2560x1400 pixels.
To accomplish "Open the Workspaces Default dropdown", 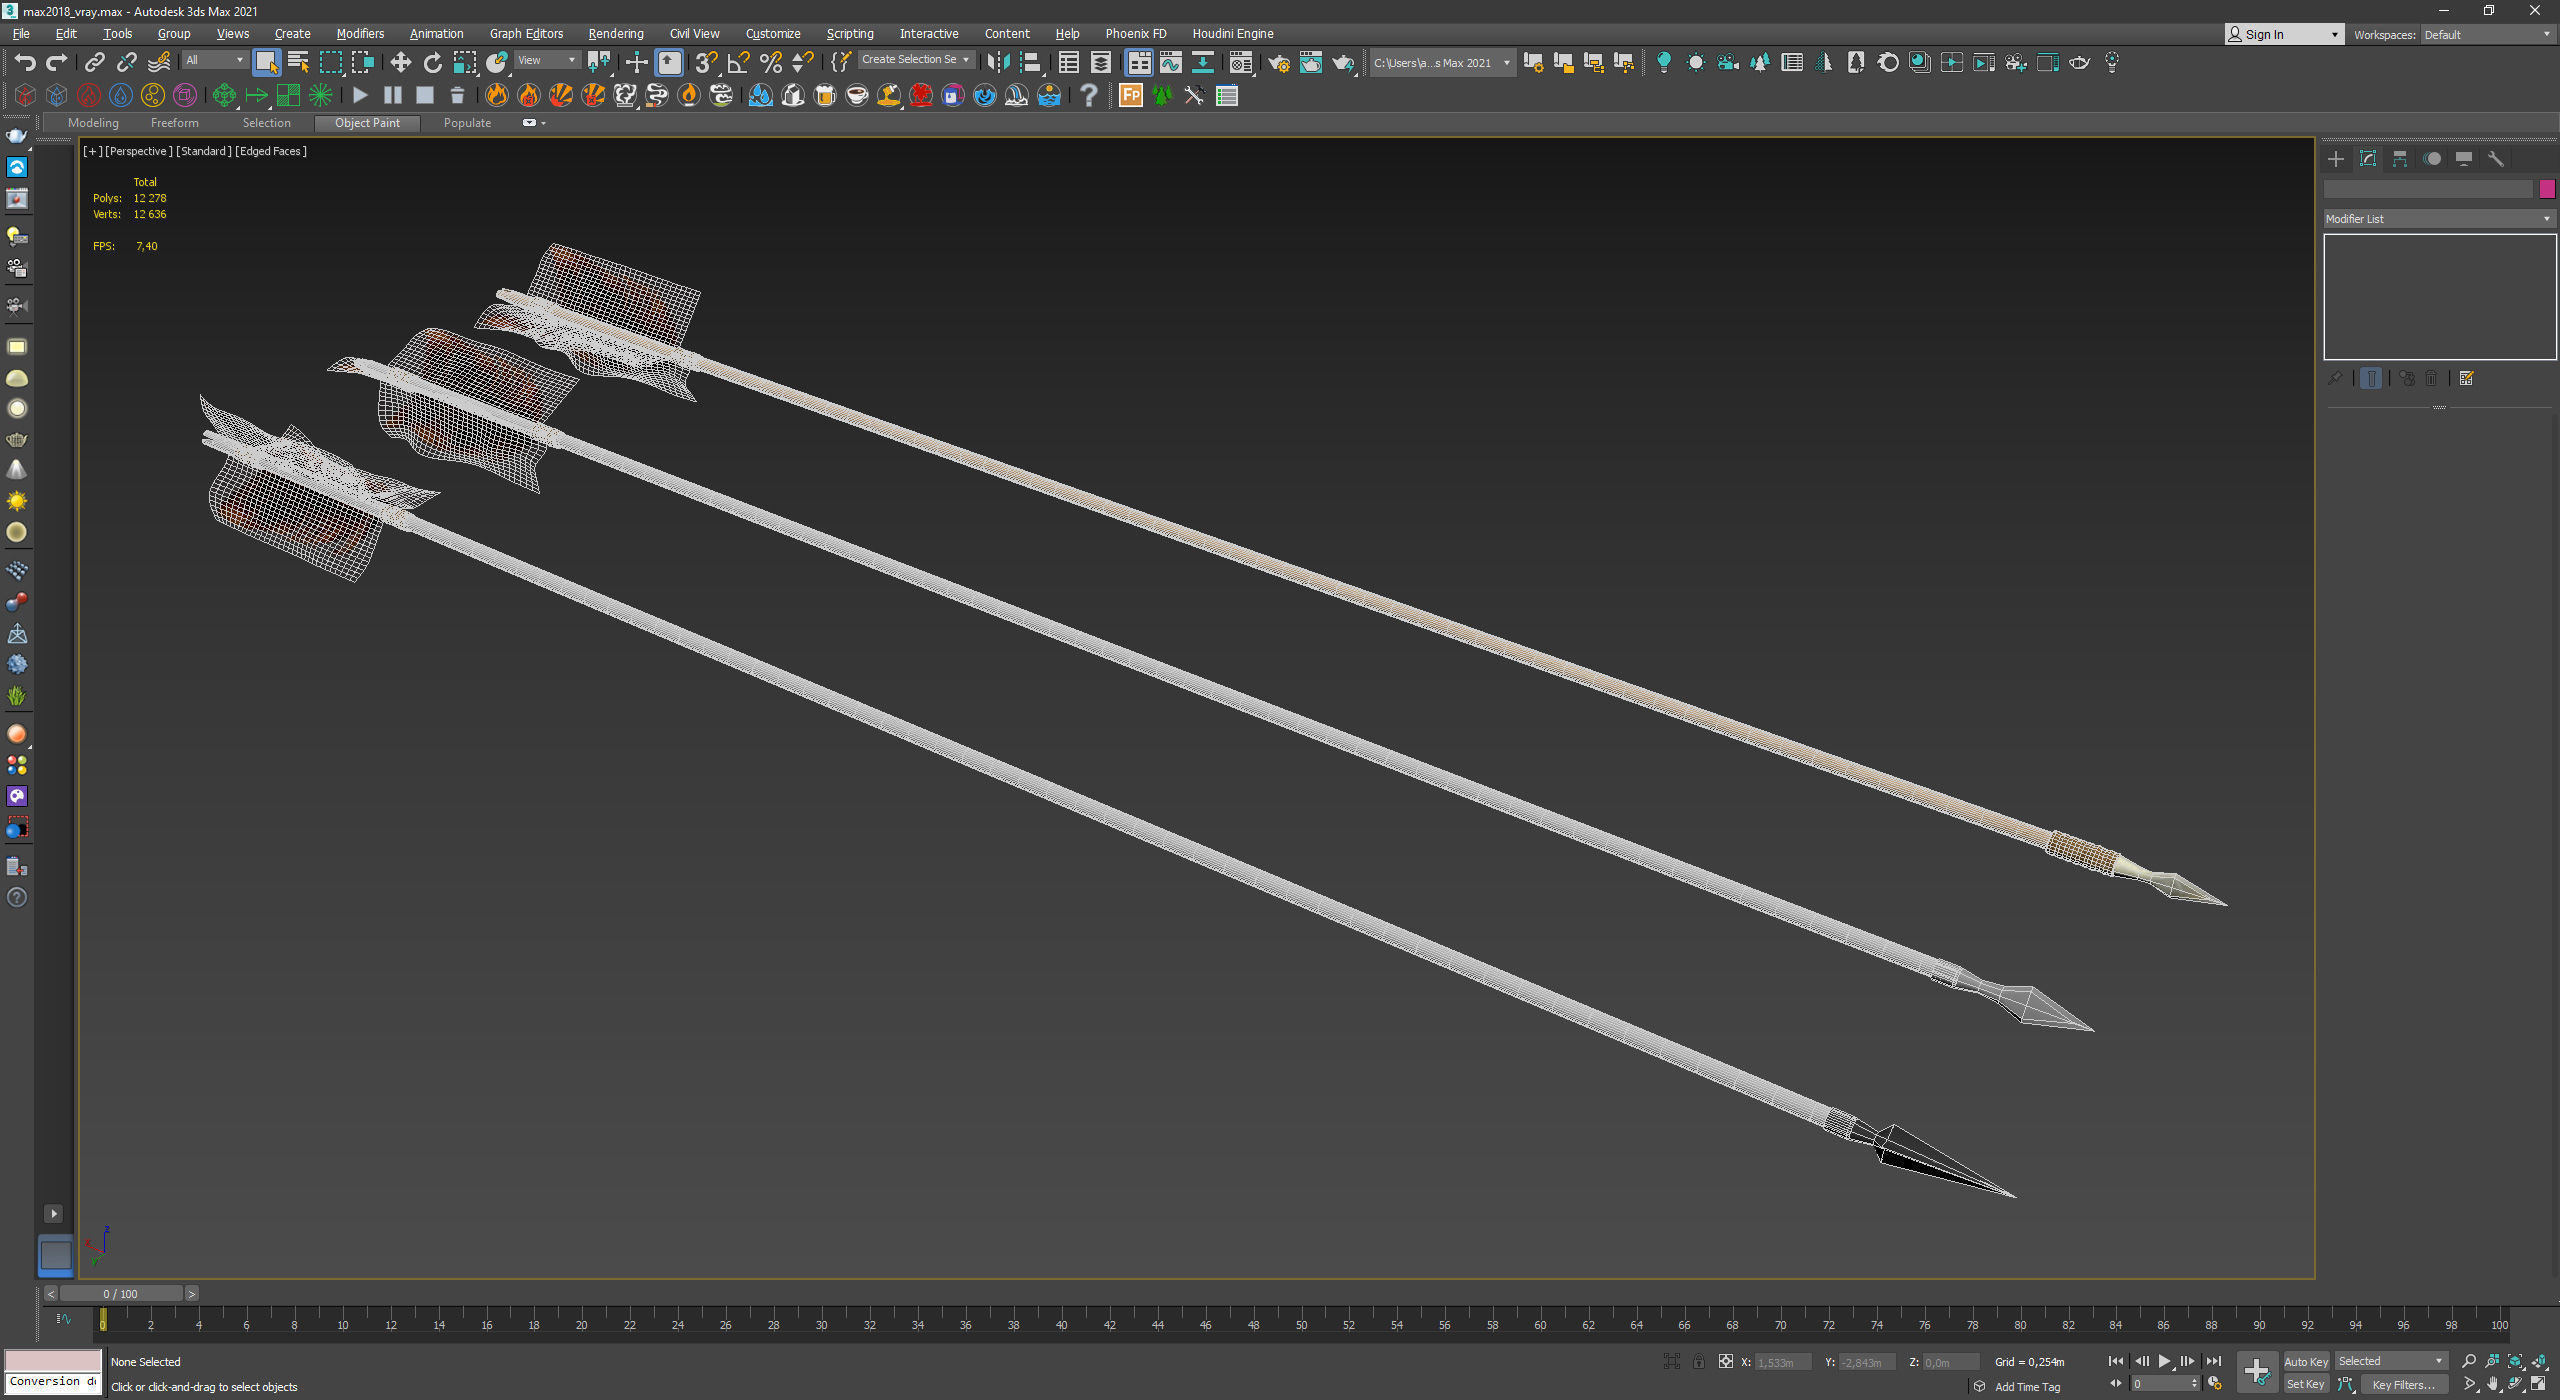I will coord(2486,34).
